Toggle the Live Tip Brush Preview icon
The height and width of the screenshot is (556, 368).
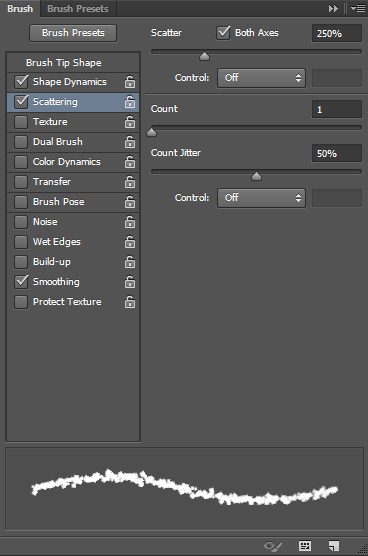(273, 546)
